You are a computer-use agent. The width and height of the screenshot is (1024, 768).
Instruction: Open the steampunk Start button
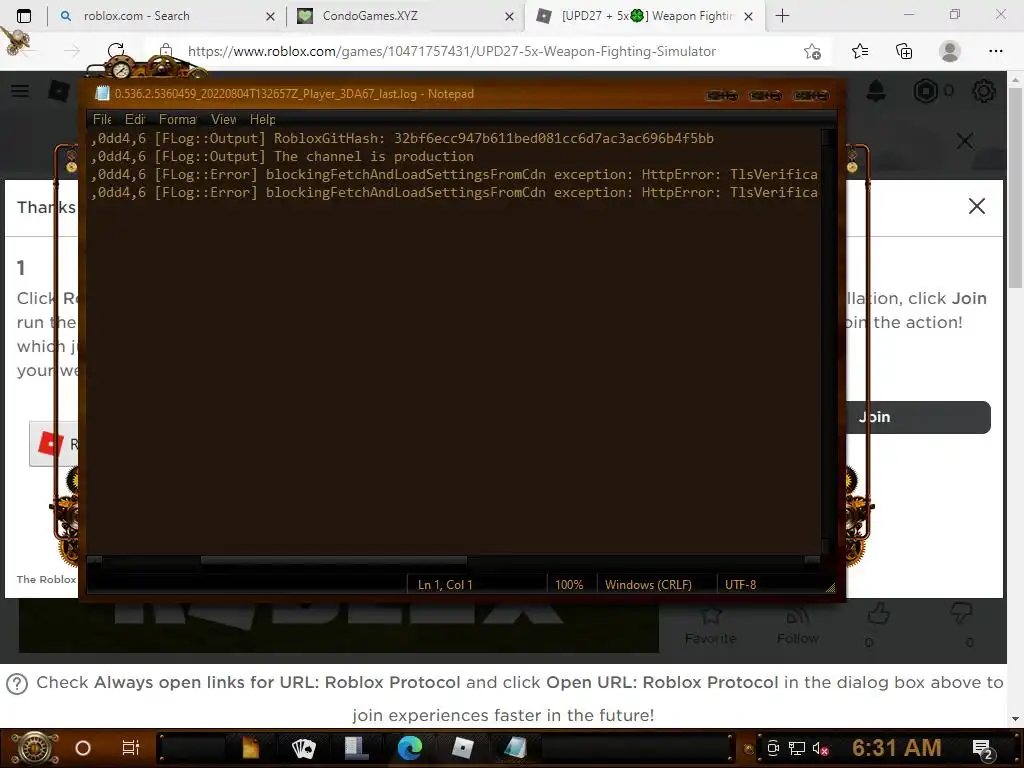[x=34, y=748]
